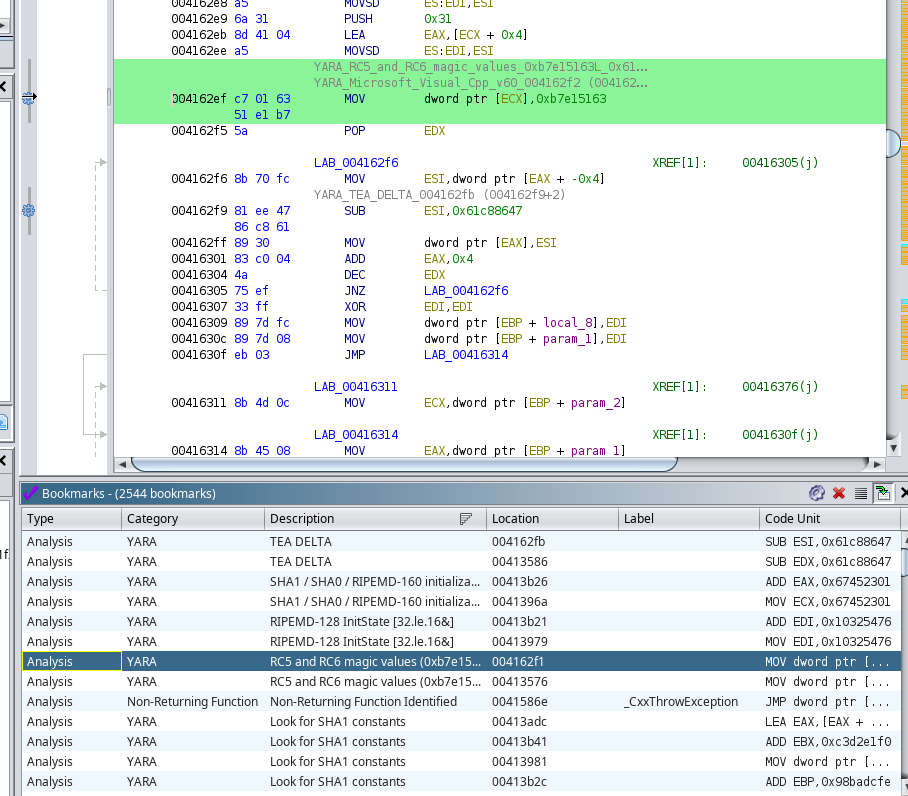Click listing vertical scrollbar down arrow
Image resolution: width=908 pixels, height=796 pixels.
pos(894,448)
